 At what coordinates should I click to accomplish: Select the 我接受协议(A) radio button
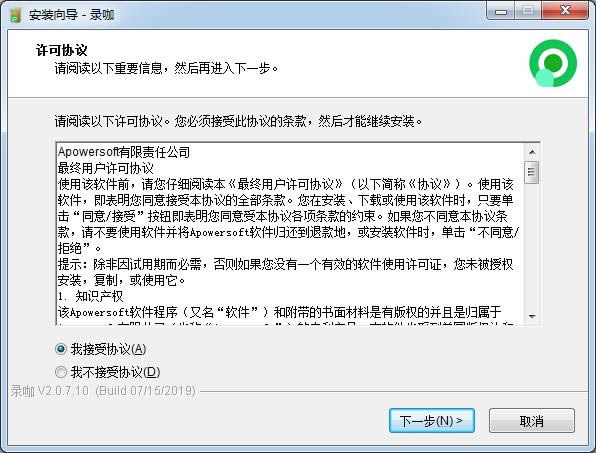[61, 349]
